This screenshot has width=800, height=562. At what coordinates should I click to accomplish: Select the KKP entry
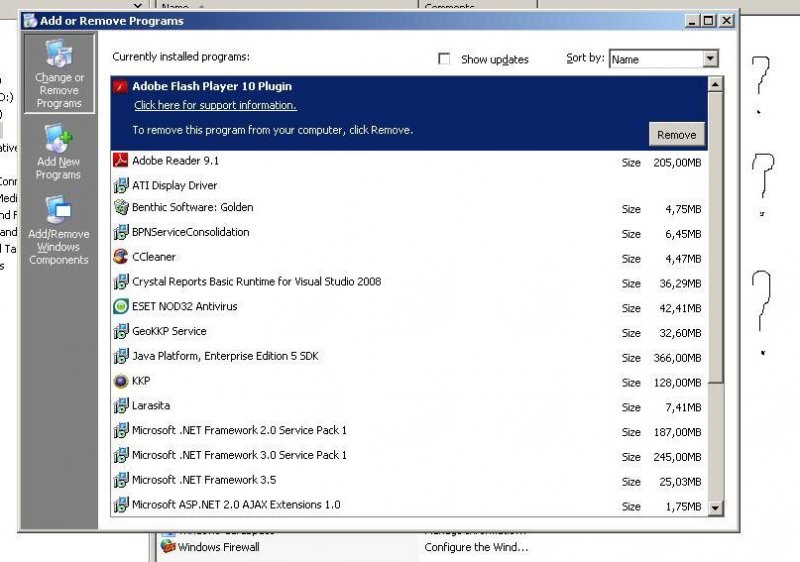(409, 381)
